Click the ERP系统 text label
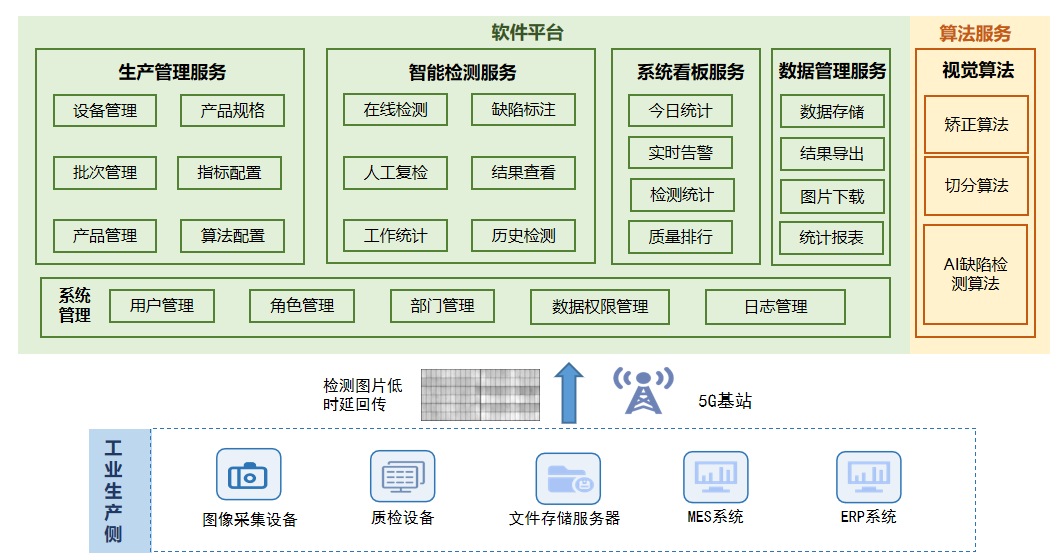Image resolution: width=1063 pixels, height=560 pixels. pyautogui.click(x=868, y=517)
